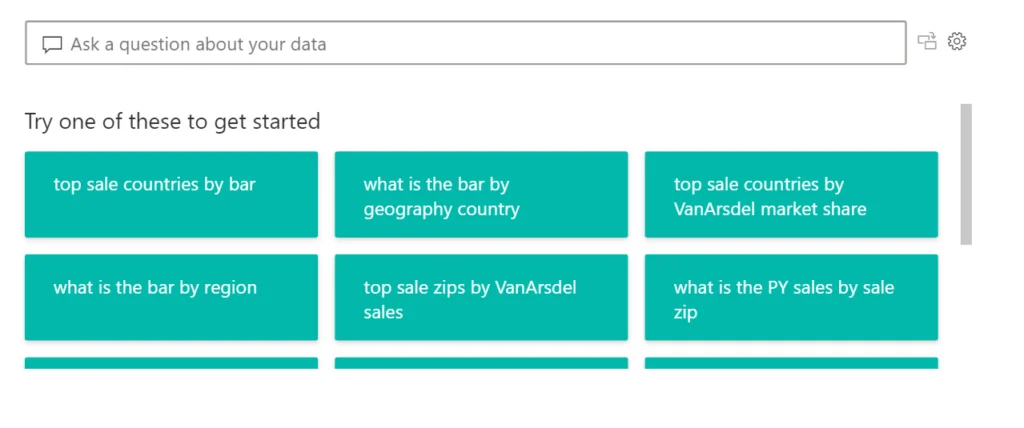Click the partially visible bottom-right suggestion tile
Screen dimensions: 1024x428
[x=792, y=363]
